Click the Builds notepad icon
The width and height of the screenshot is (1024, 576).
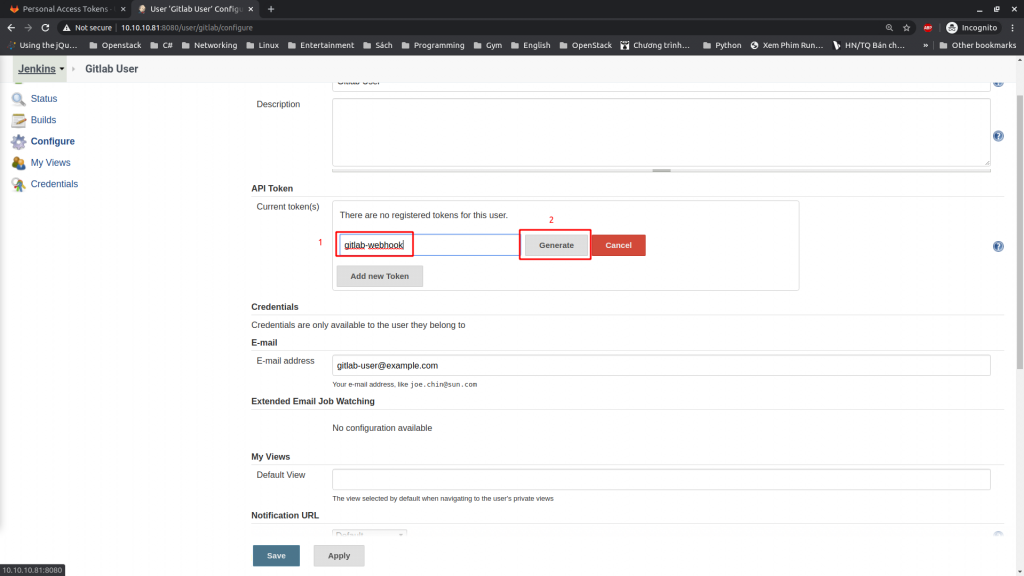[x=18, y=120]
